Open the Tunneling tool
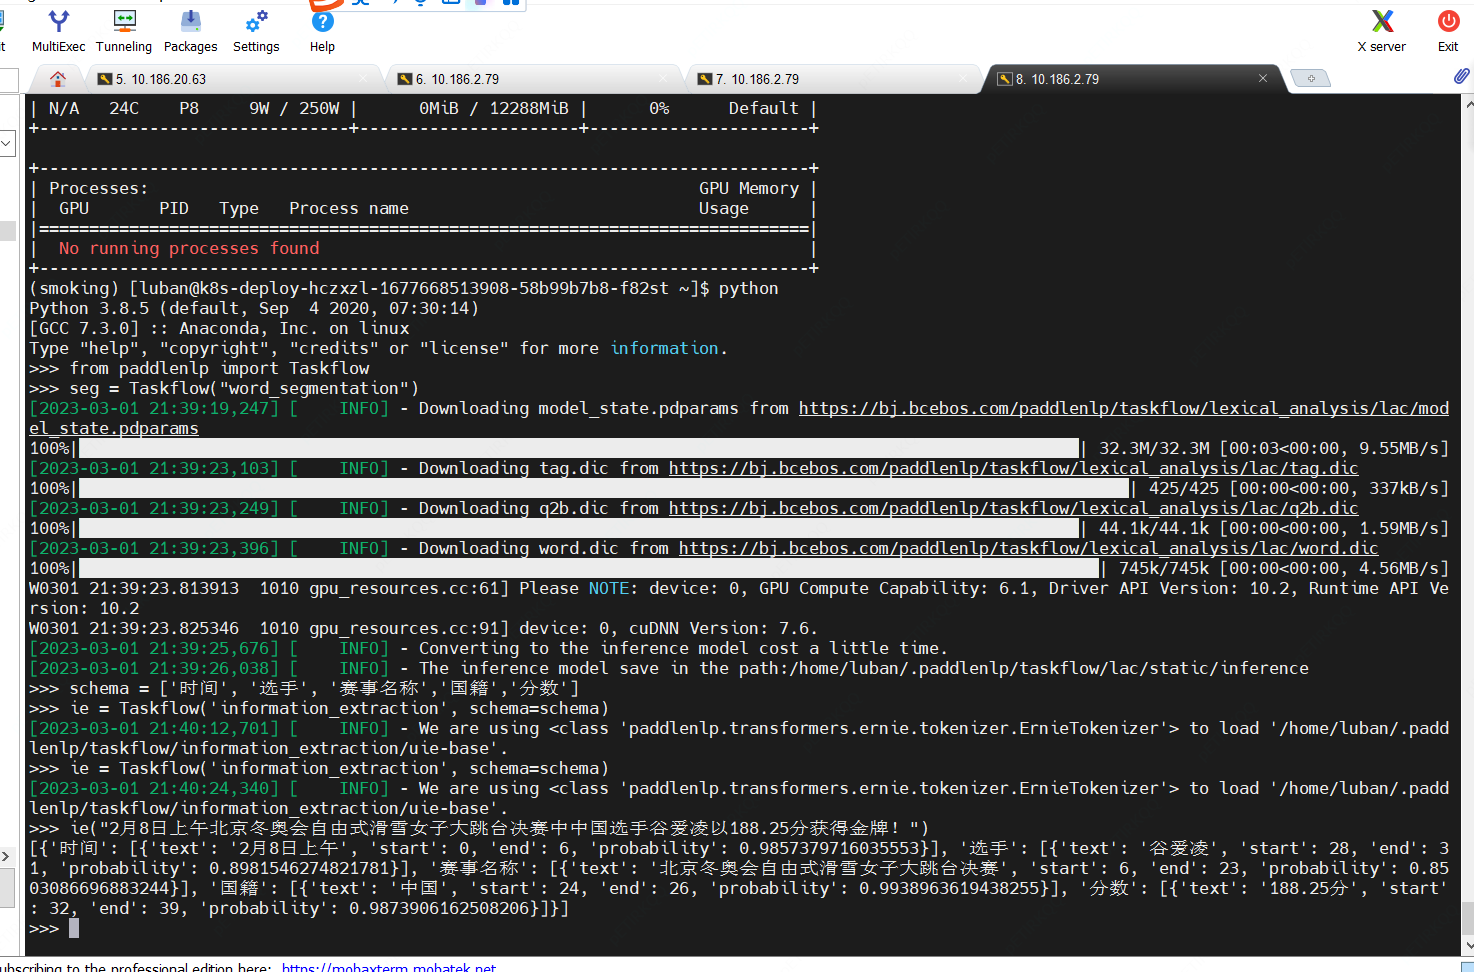The height and width of the screenshot is (972, 1474). [x=123, y=31]
